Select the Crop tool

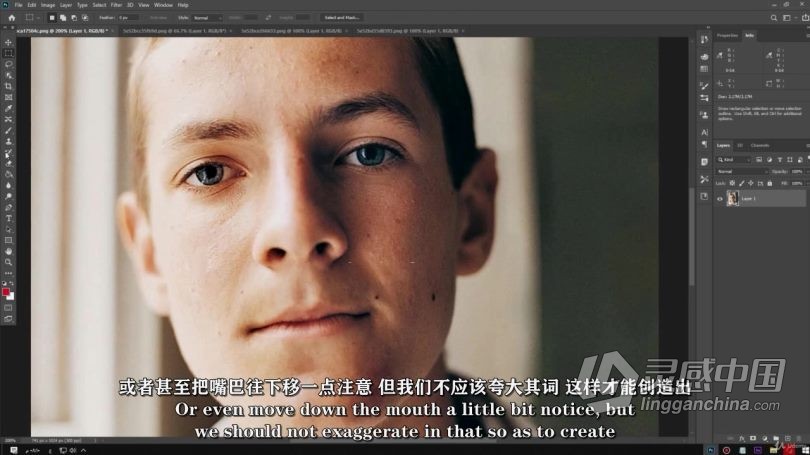pyautogui.click(x=8, y=86)
